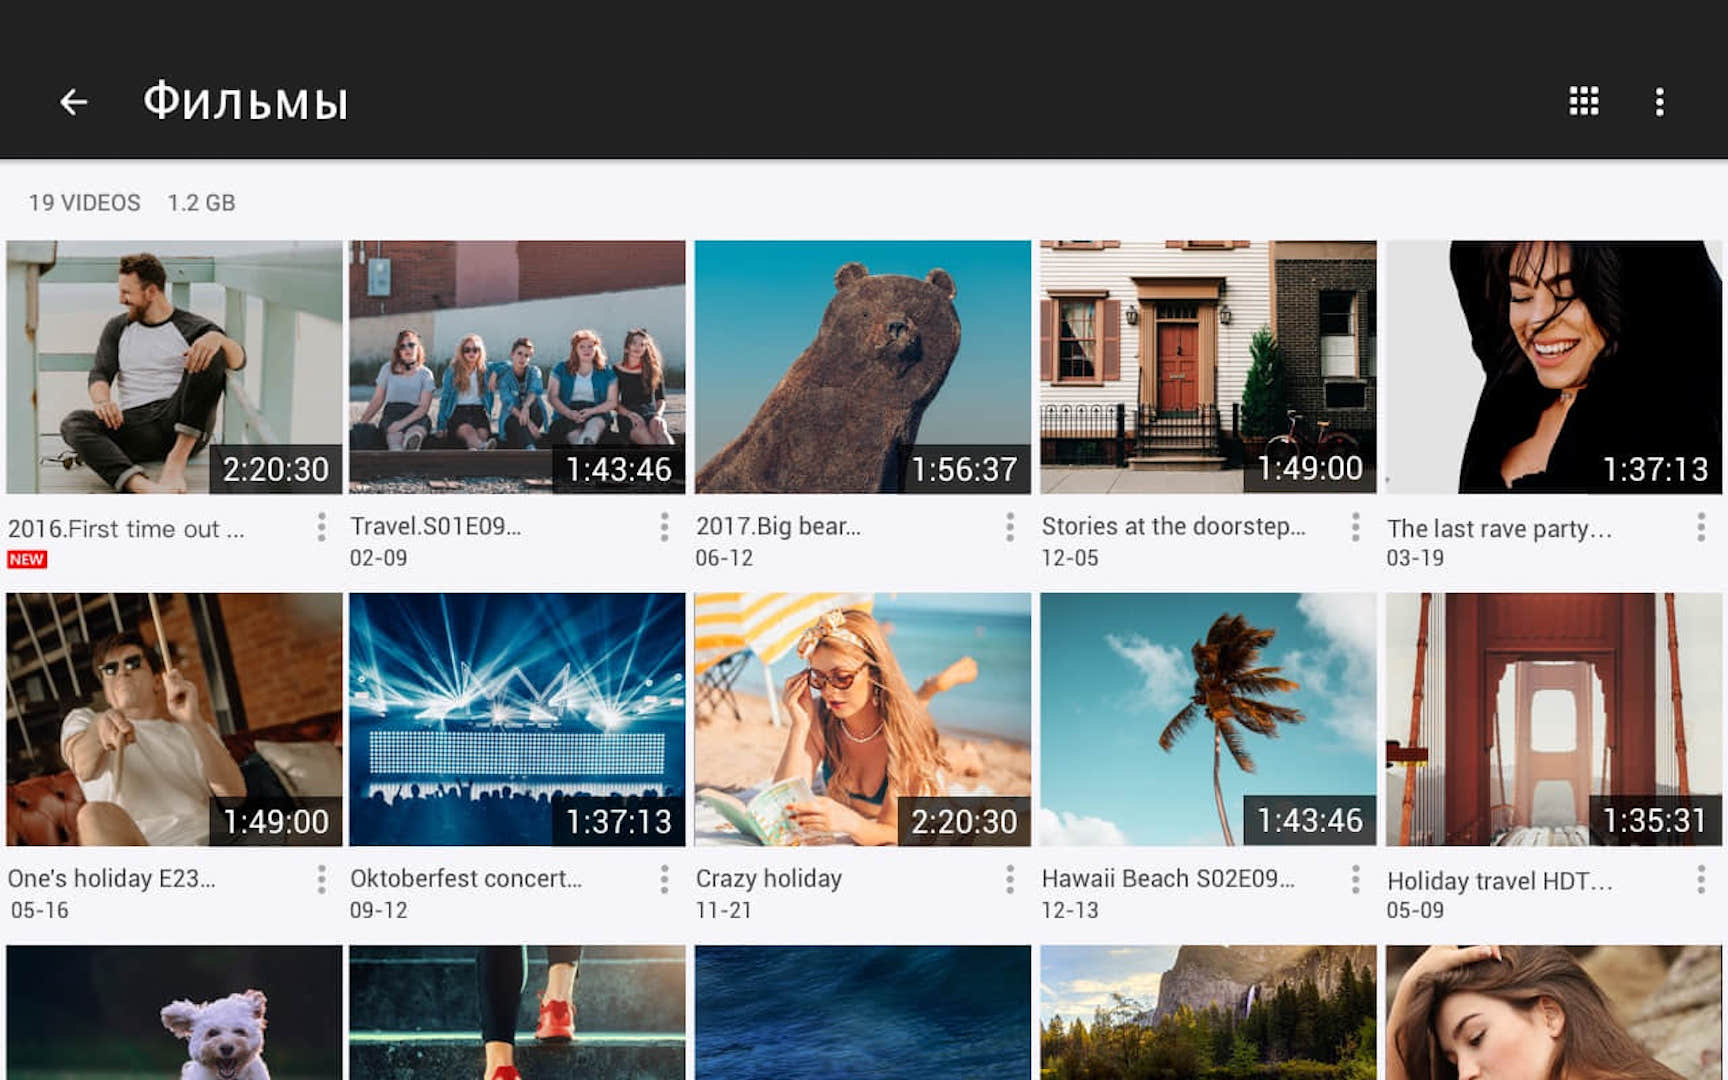
Task: Open the white puppy video thumbnail
Action: 174,1013
